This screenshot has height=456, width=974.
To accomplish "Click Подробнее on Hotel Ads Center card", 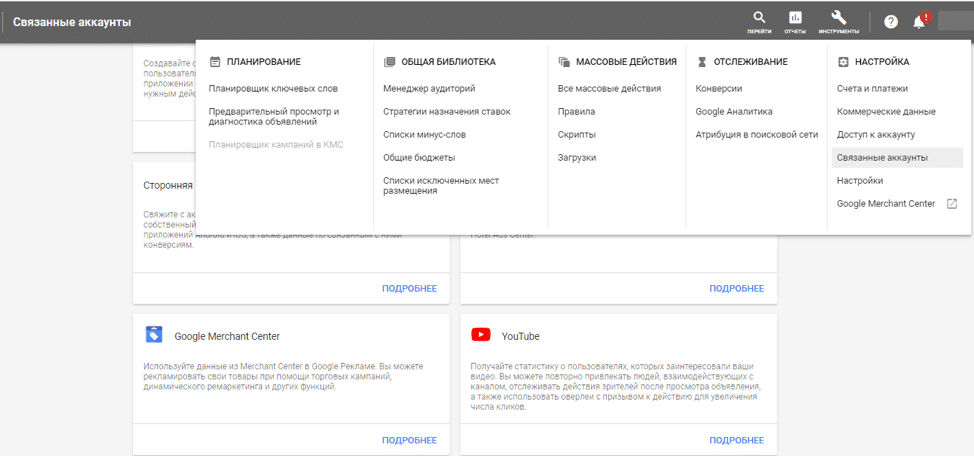I will coord(737,288).
